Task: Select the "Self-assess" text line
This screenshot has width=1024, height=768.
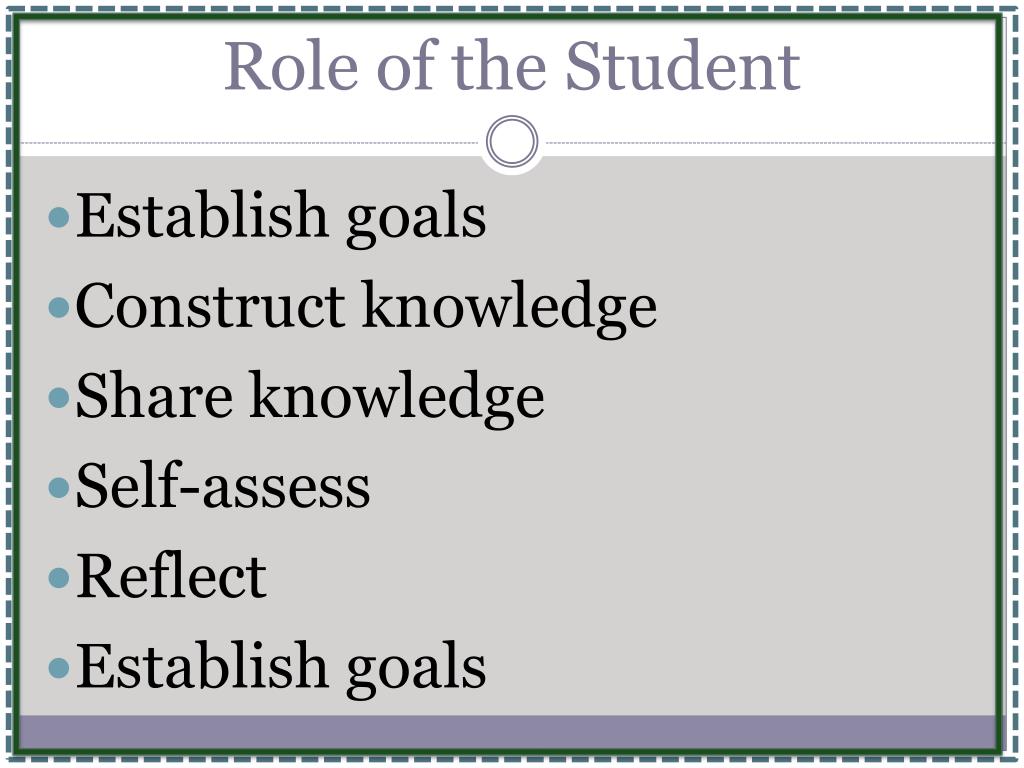Action: tap(223, 485)
